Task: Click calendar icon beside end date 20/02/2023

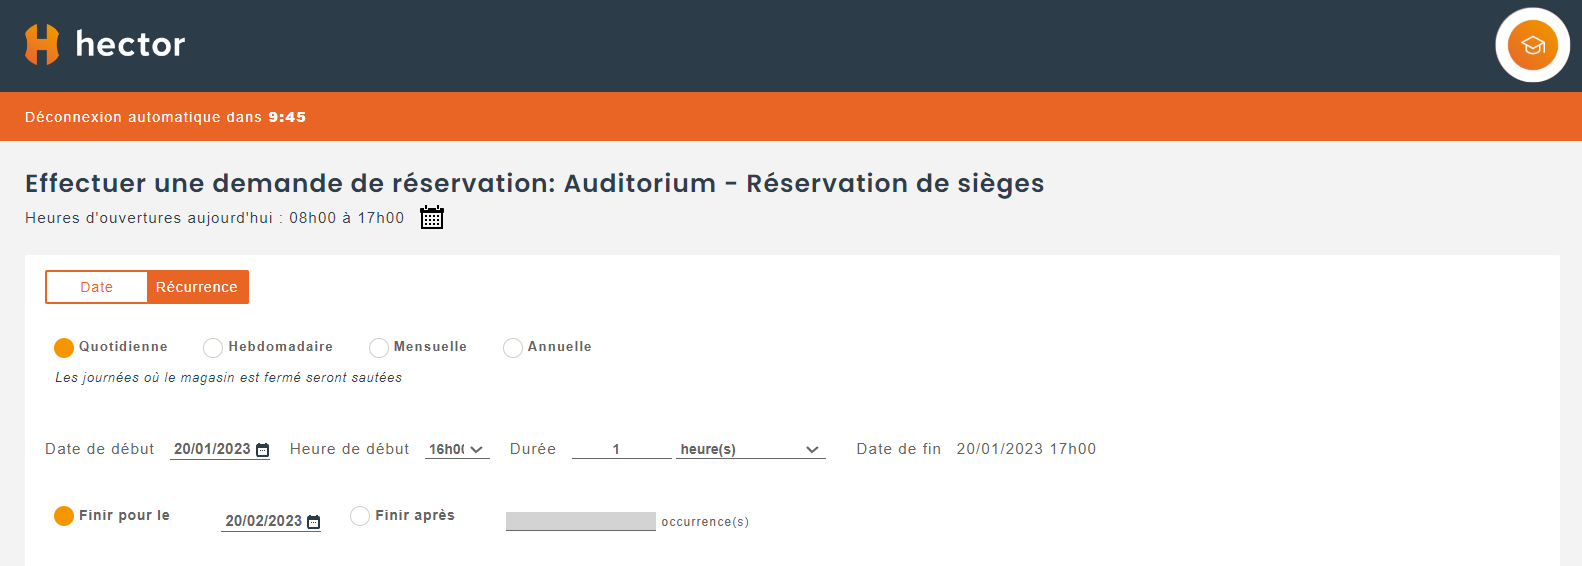Action: (x=314, y=522)
